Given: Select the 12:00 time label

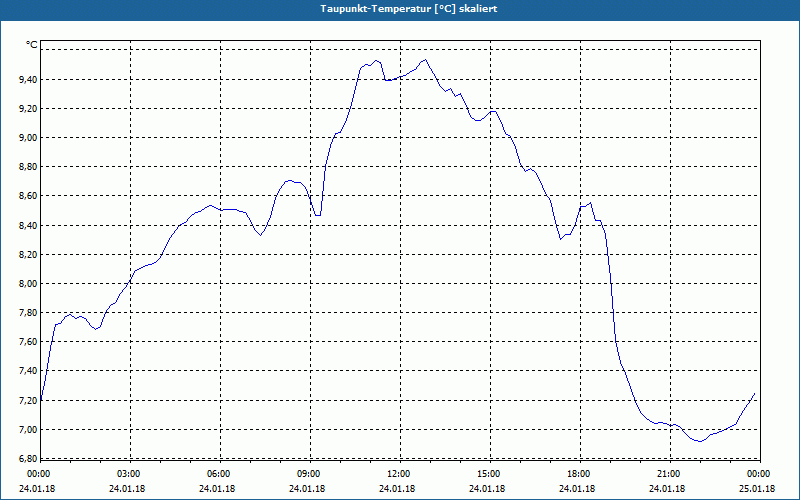Looking at the screenshot, I should pyautogui.click(x=399, y=474).
